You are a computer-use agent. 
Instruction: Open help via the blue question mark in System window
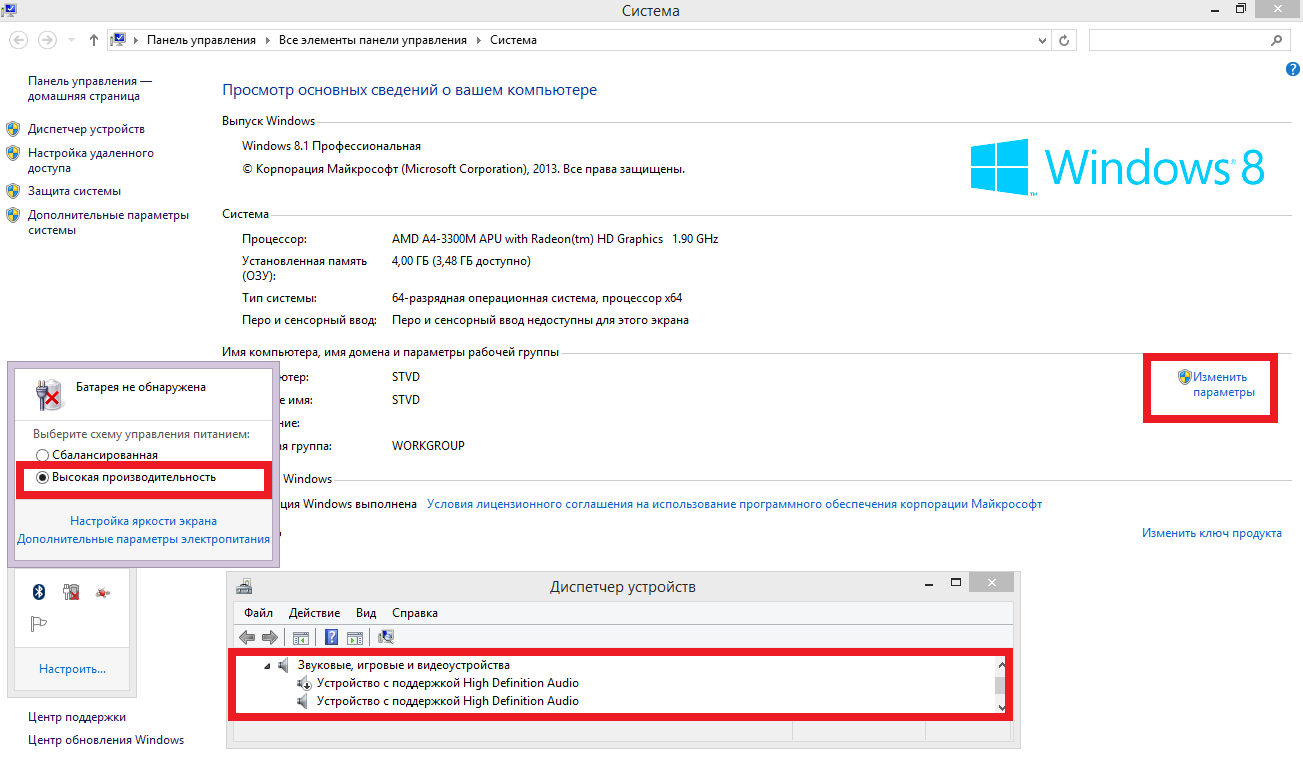pyautogui.click(x=1292, y=69)
